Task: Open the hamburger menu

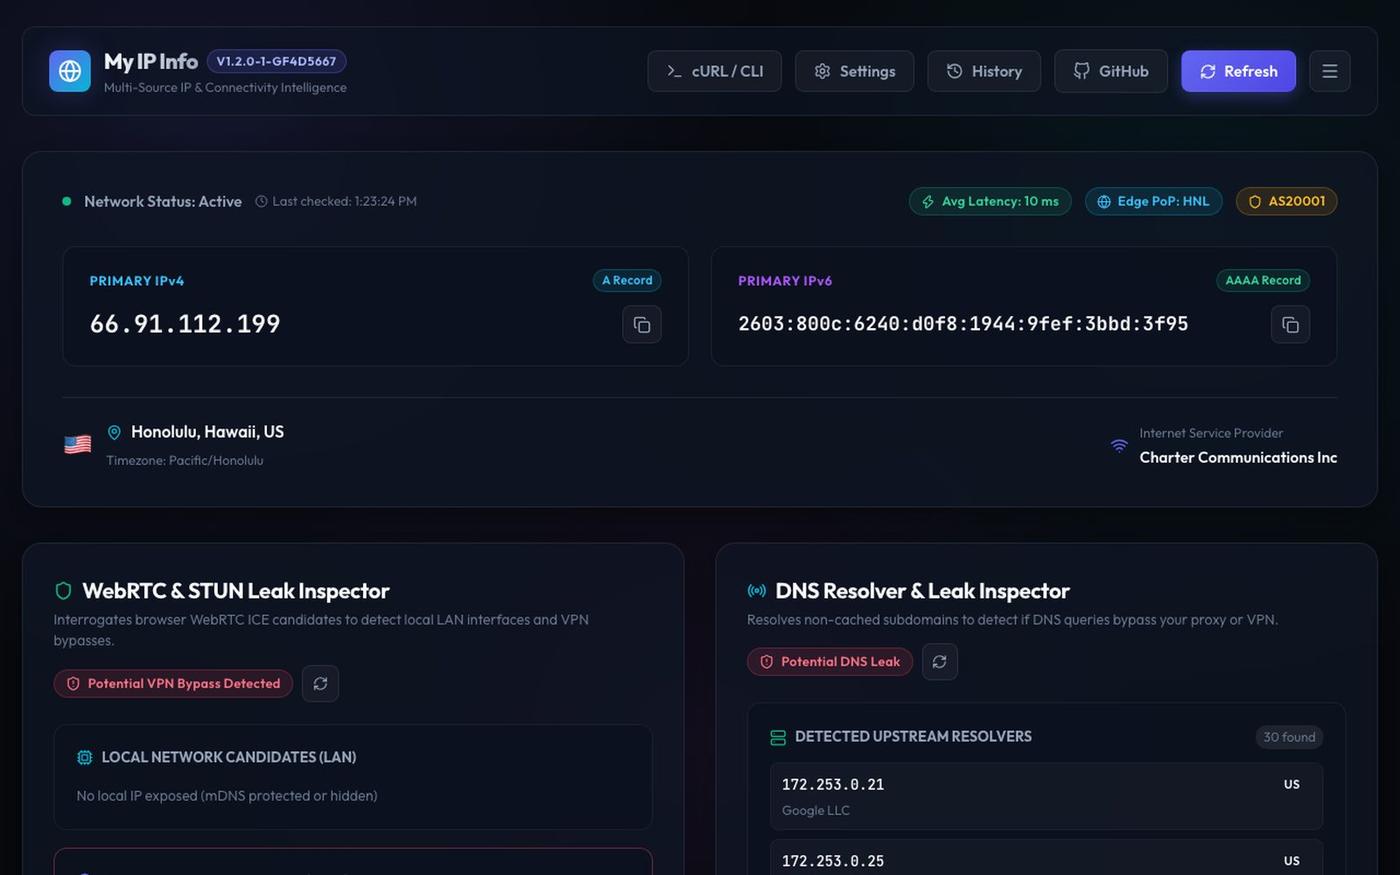Action: coord(1330,71)
